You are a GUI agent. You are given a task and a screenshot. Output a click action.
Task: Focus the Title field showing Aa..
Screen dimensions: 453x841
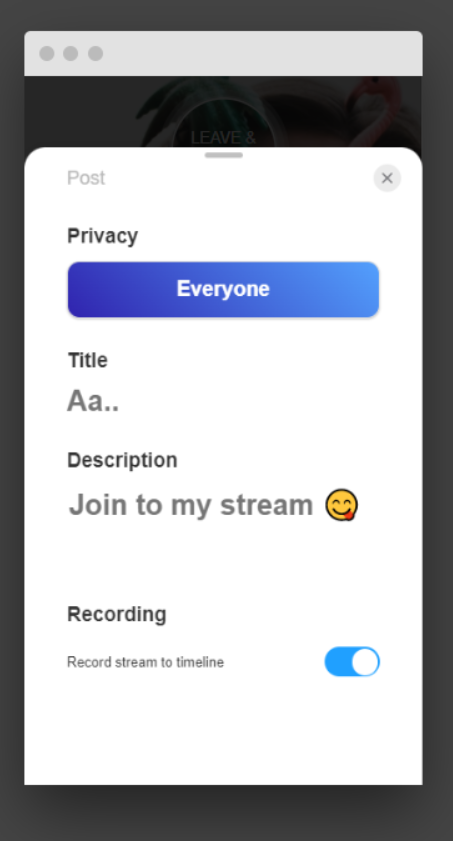click(223, 401)
